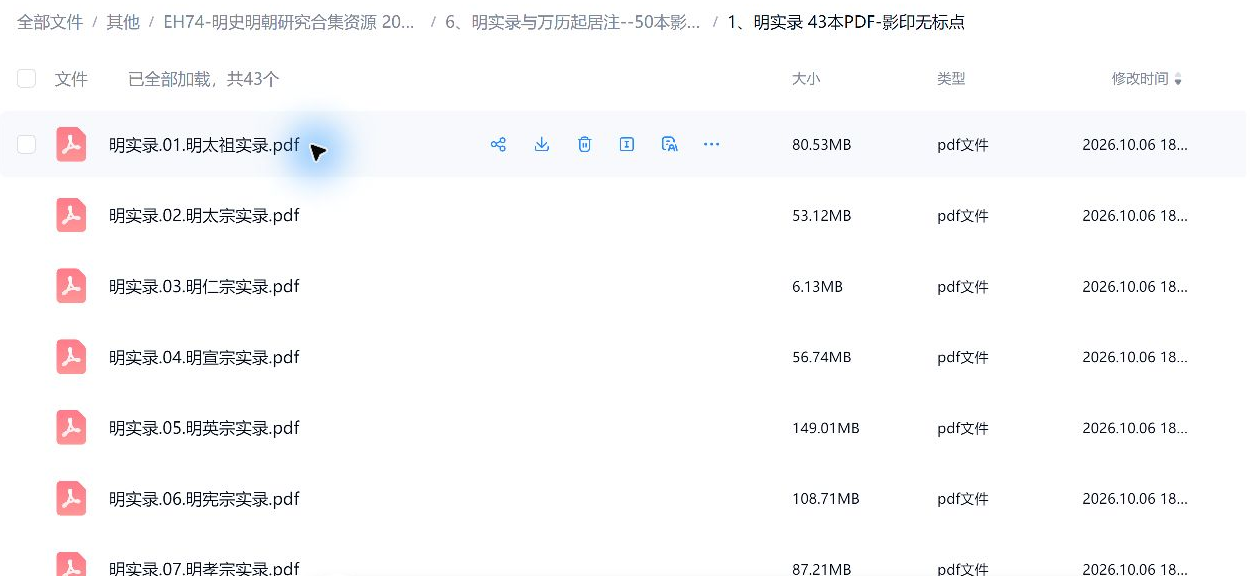
Task: Open EH74-明史明朝研究合集资源 breadcrumb folder
Action: (x=289, y=22)
